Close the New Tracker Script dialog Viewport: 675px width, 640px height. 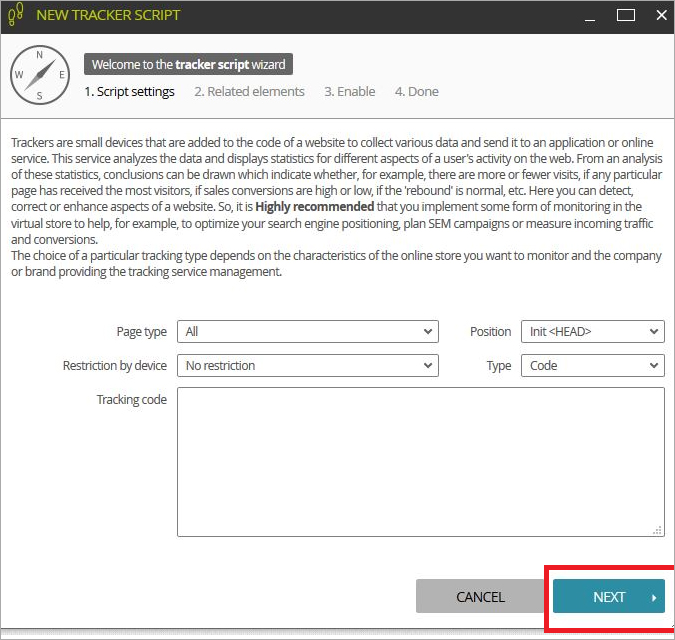tap(659, 15)
